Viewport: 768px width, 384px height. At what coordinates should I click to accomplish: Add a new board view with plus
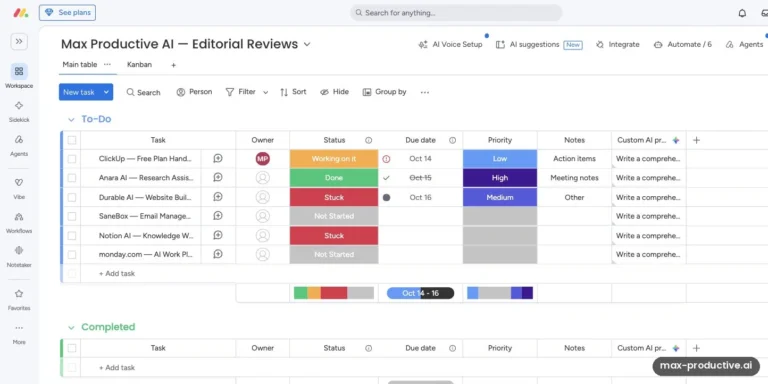point(173,65)
